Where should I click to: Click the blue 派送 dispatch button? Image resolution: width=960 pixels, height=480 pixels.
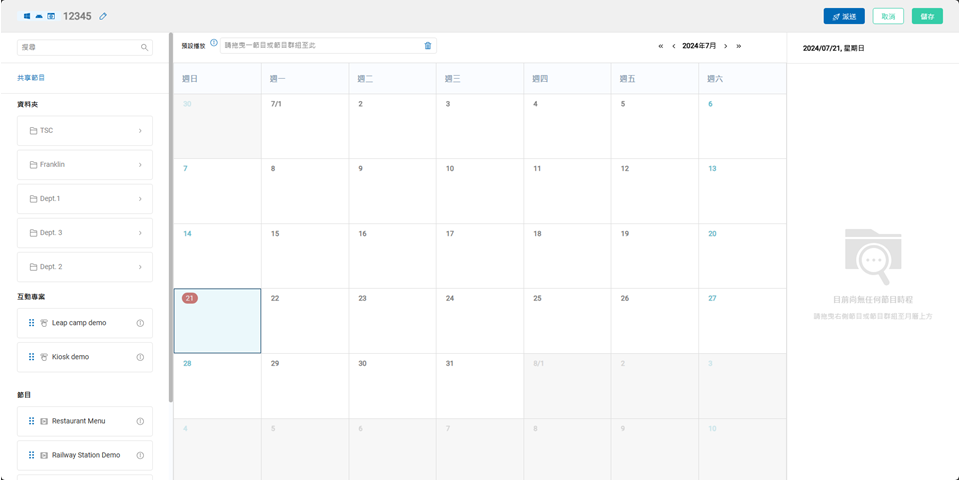point(844,17)
